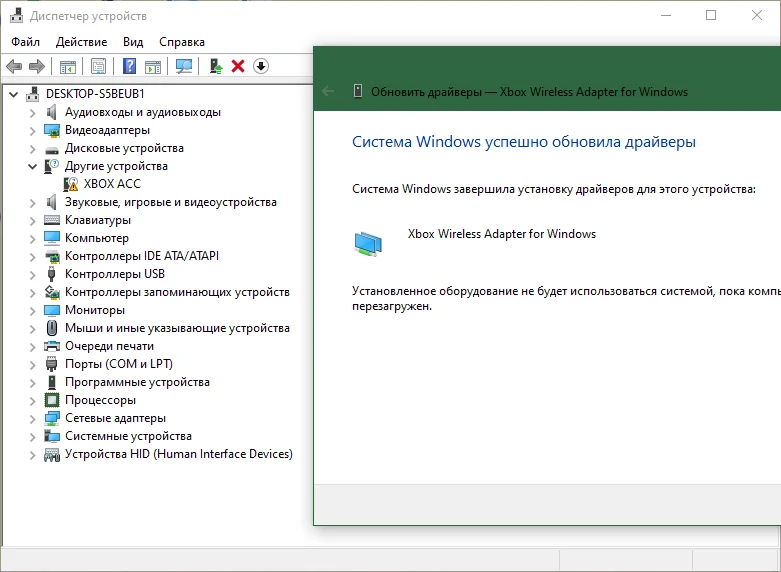Click the 'Xbox Wireless Adapter for Windows' device name

click(x=502, y=234)
